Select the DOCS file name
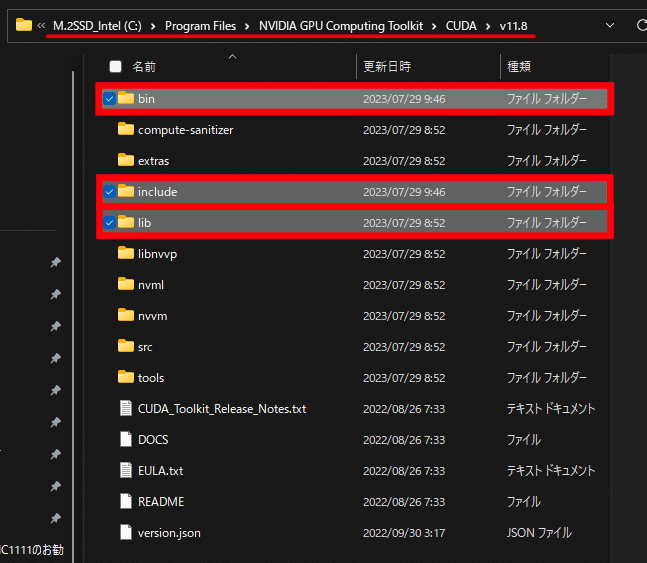This screenshot has height=563, width=647. 153,440
